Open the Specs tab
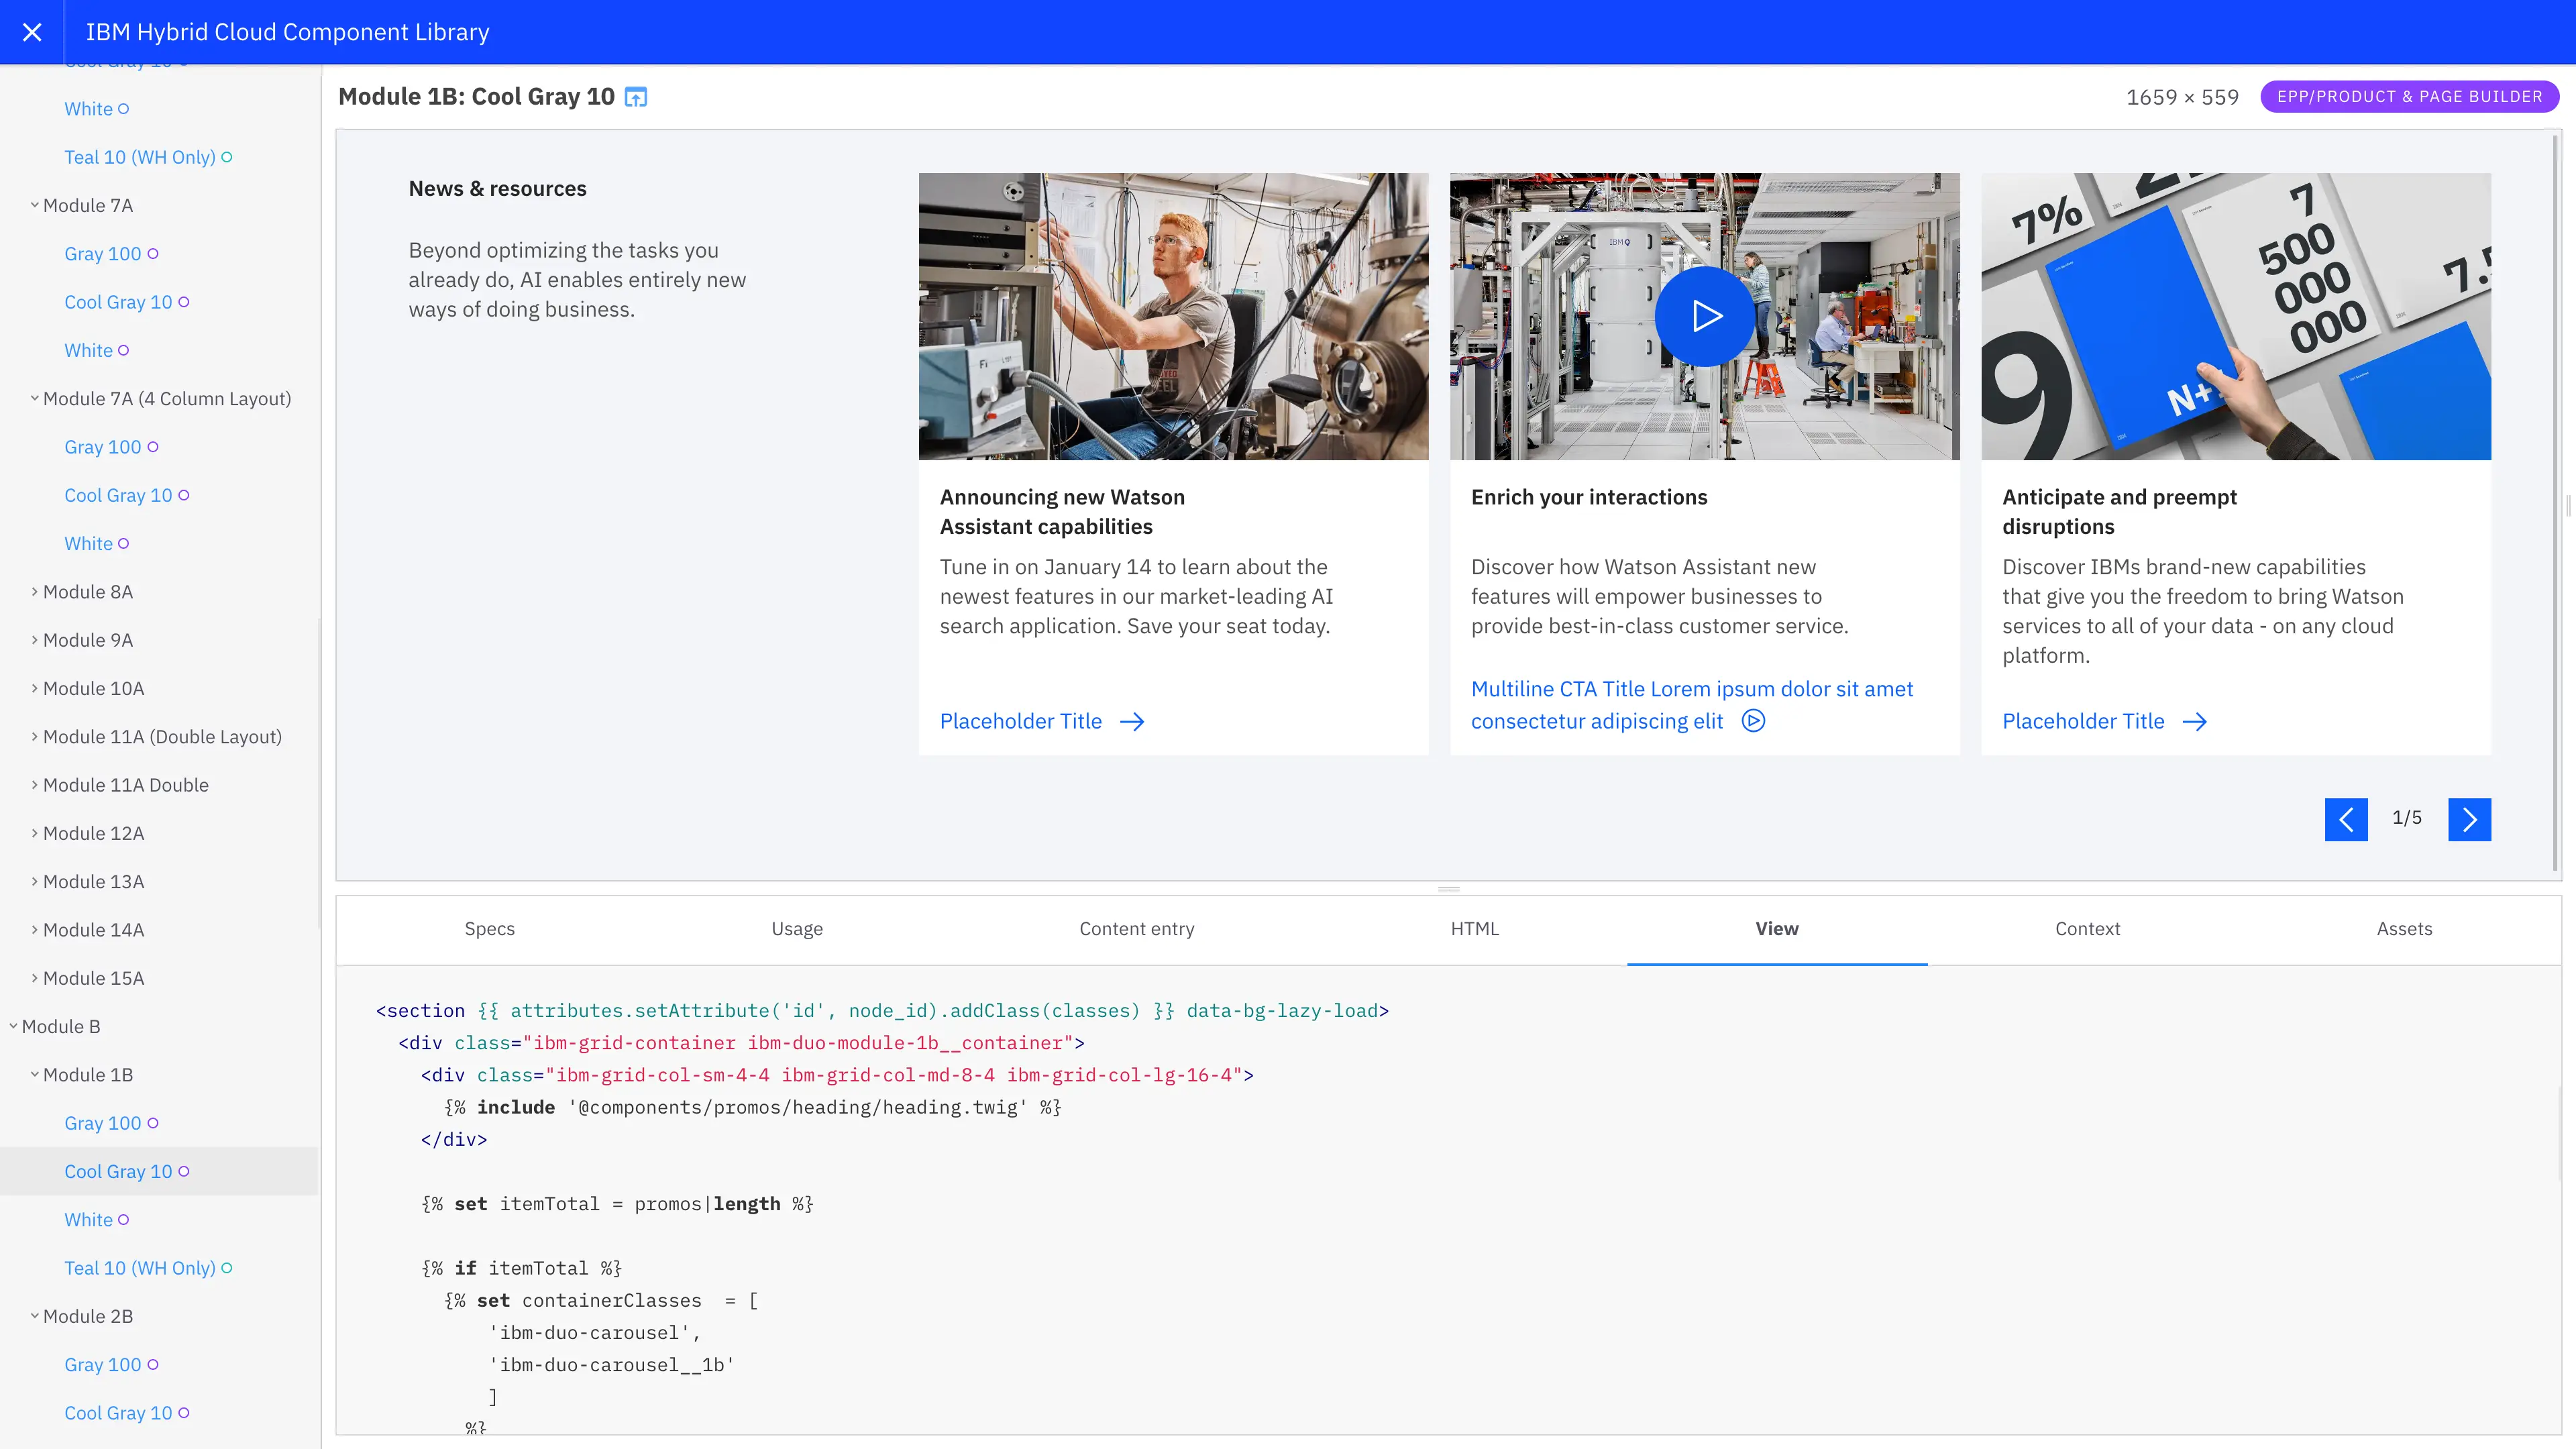The height and width of the screenshot is (1449, 2576). click(489, 929)
